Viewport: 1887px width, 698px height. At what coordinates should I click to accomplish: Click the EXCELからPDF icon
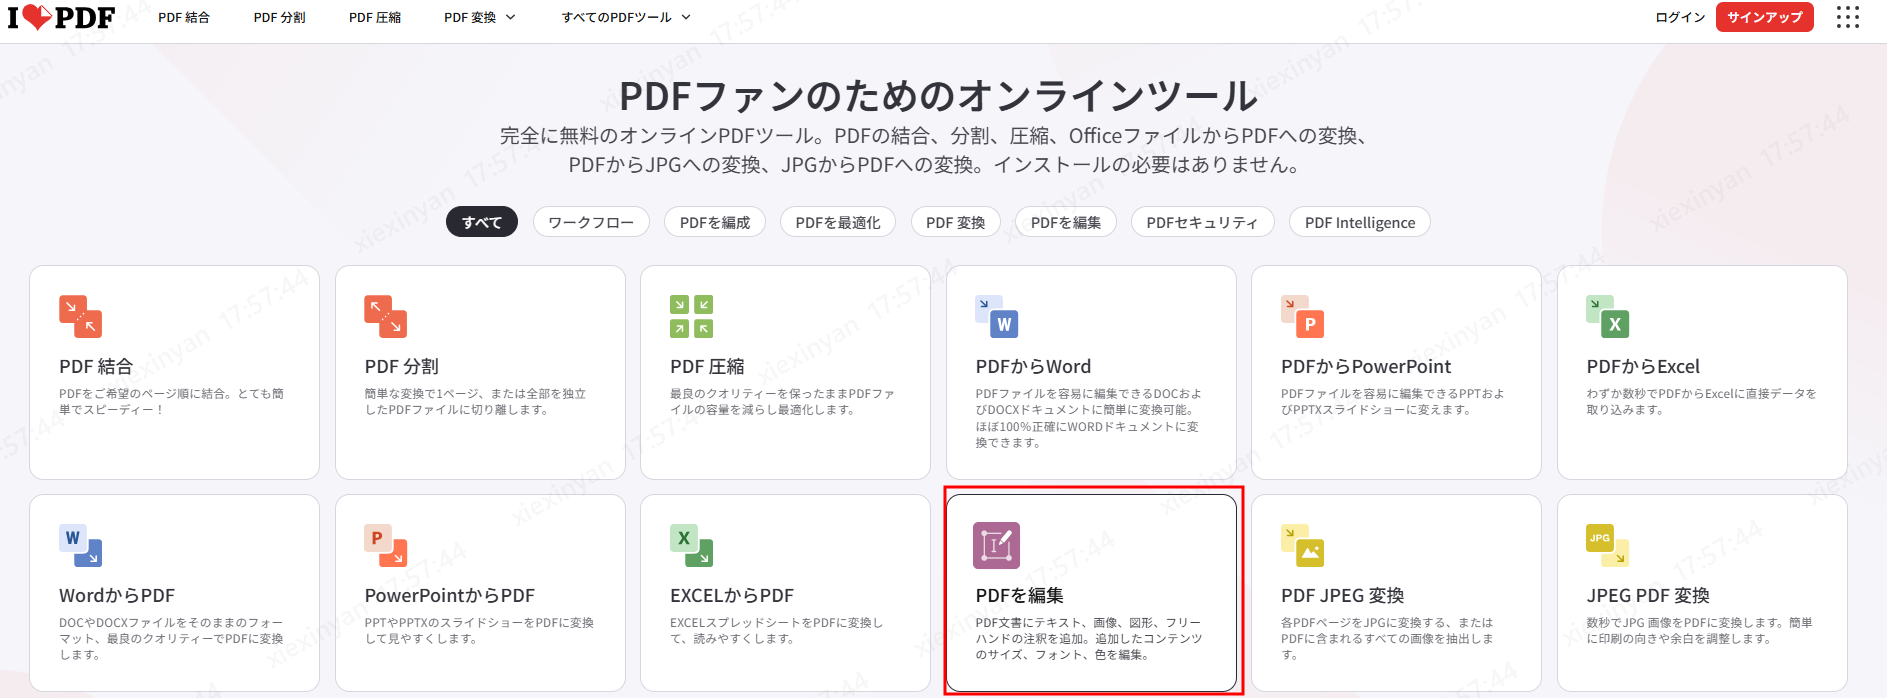tap(691, 545)
